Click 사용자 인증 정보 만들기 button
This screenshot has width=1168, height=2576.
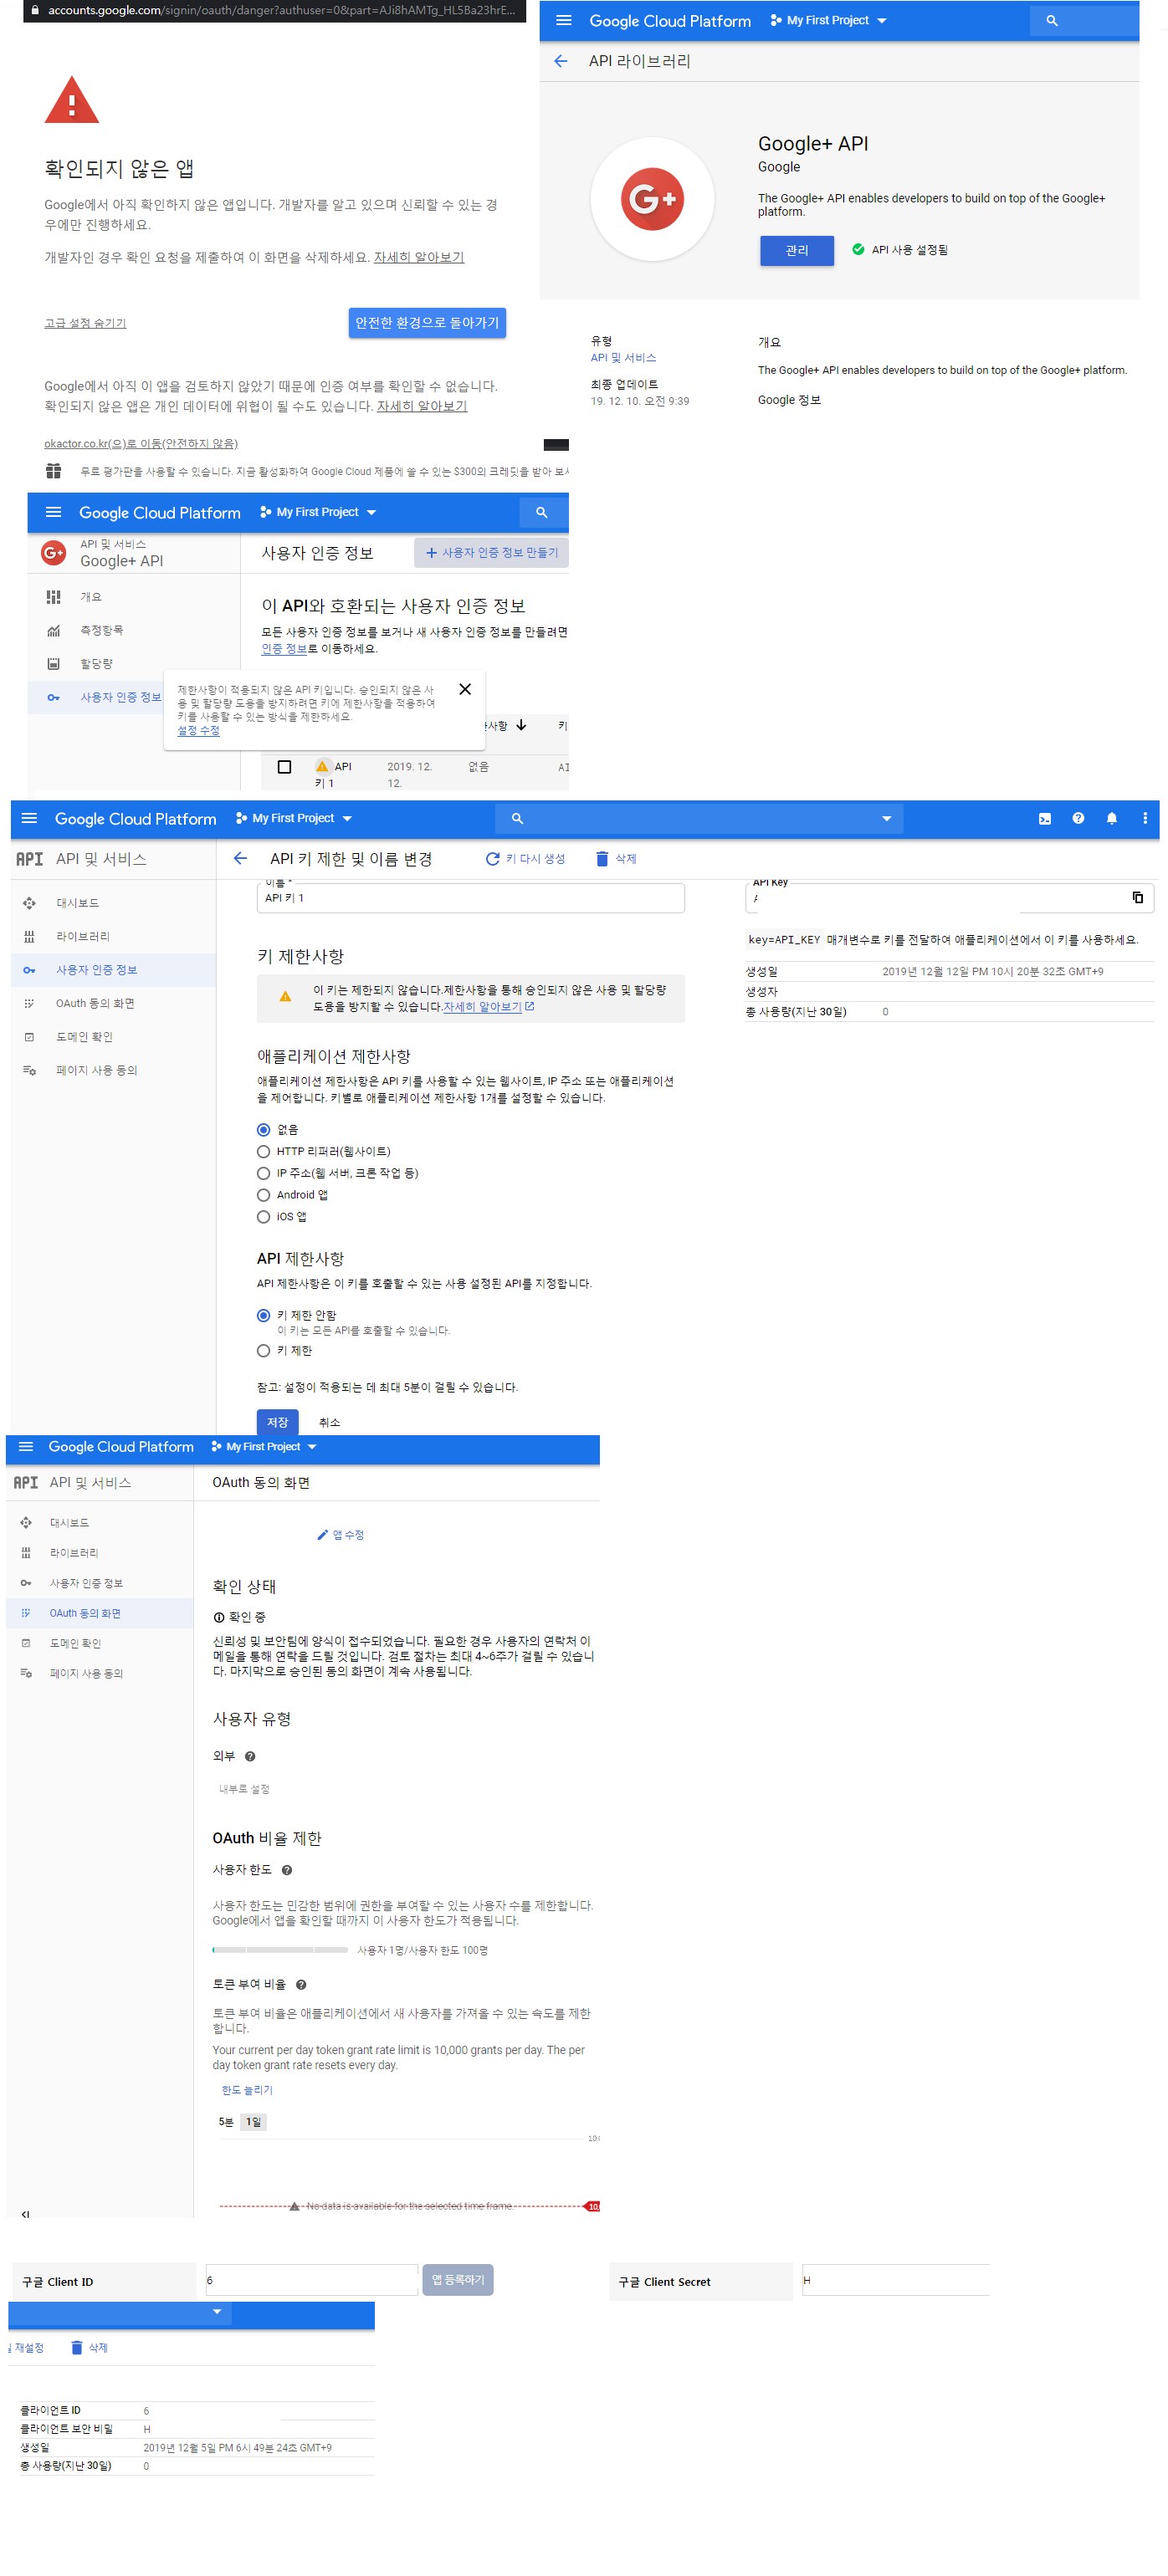point(491,553)
